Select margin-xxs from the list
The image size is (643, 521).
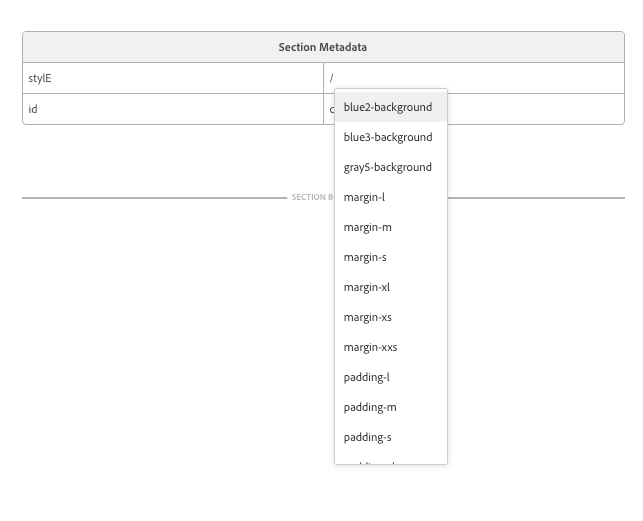[x=391, y=347]
